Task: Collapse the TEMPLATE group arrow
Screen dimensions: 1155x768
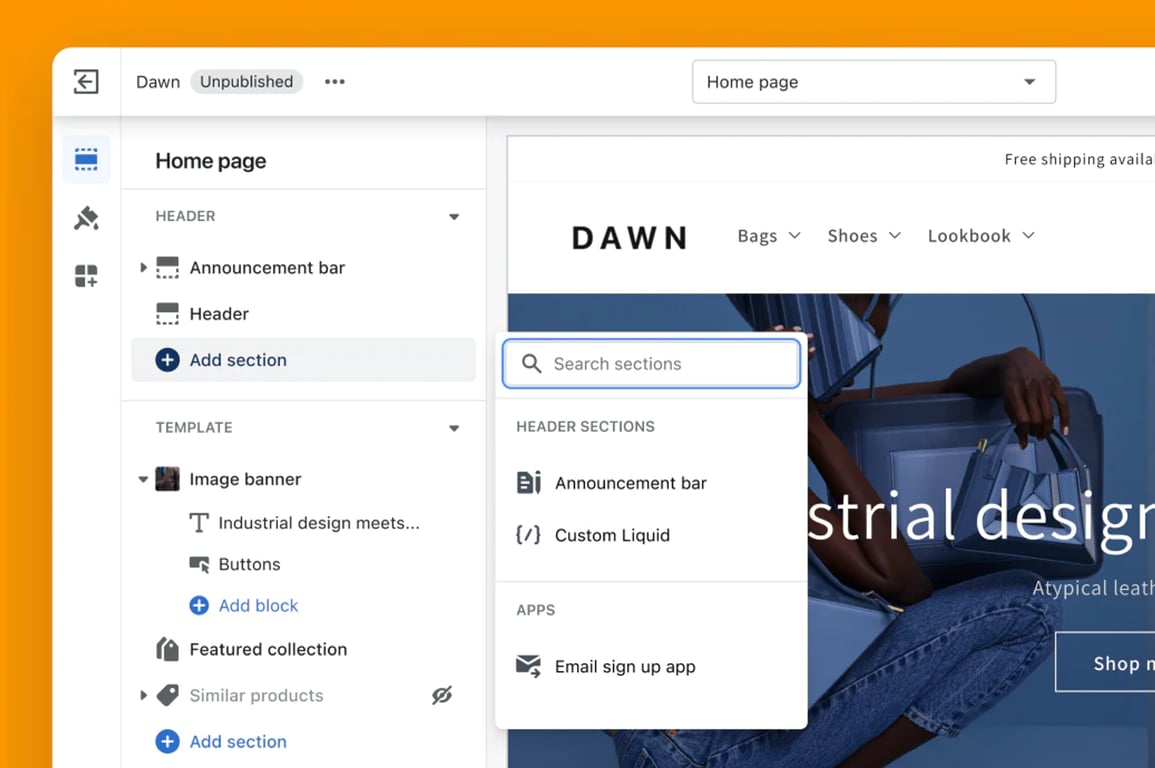Action: coord(454,428)
